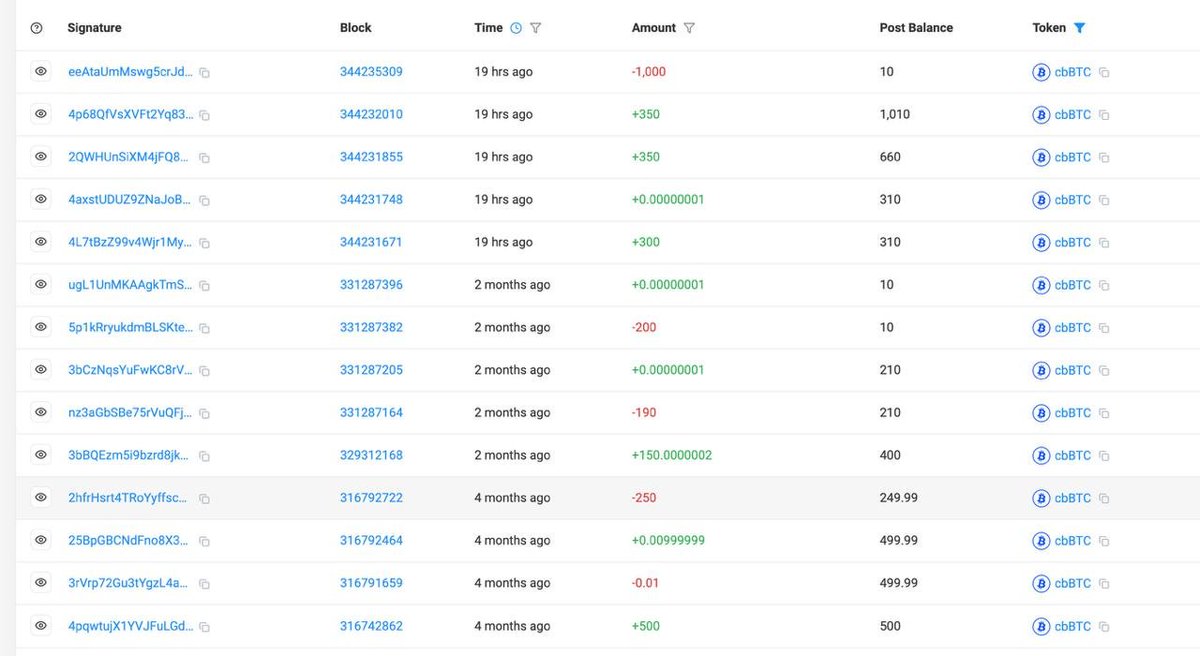Open block 344231671
This screenshot has height=656, width=1200.
click(371, 242)
